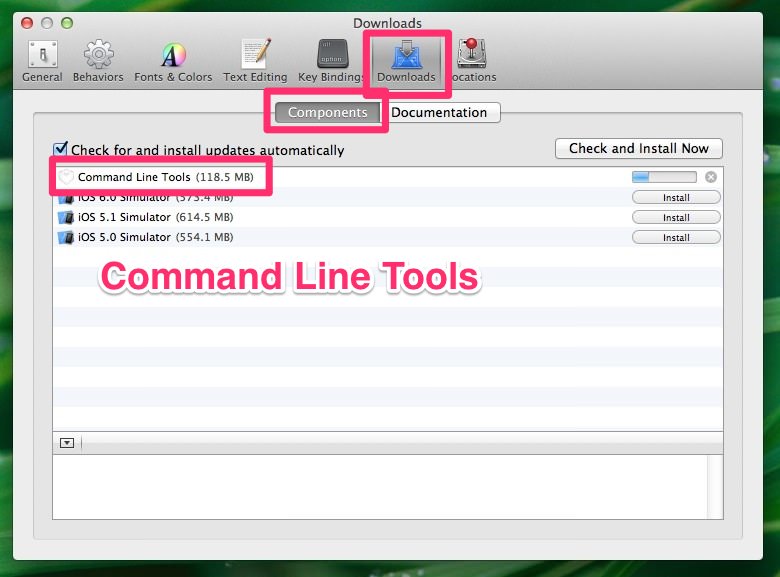Select the Downloads preferences pane

click(406, 61)
